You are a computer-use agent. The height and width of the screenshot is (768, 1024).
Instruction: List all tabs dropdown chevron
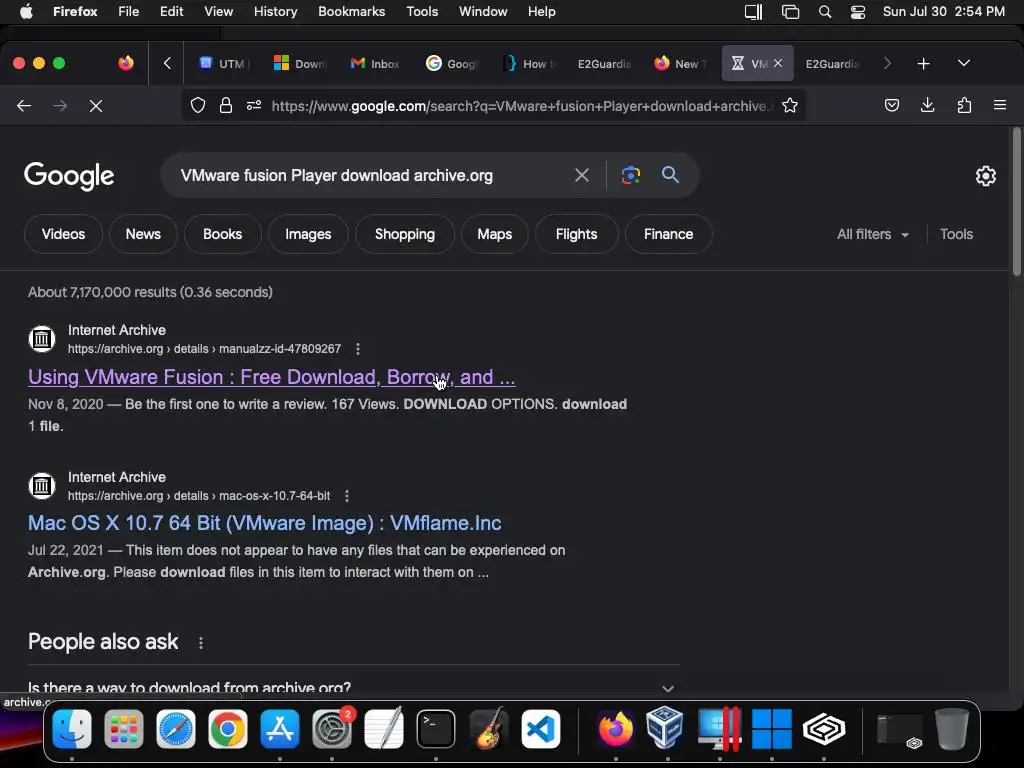pos(964,63)
